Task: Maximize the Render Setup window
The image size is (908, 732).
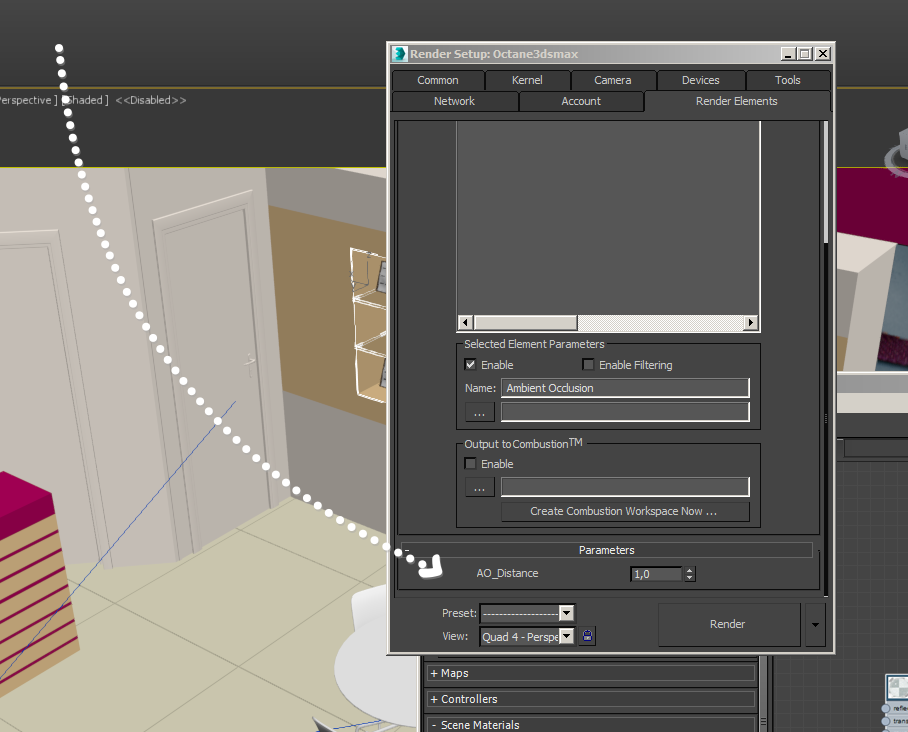Action: click(804, 54)
